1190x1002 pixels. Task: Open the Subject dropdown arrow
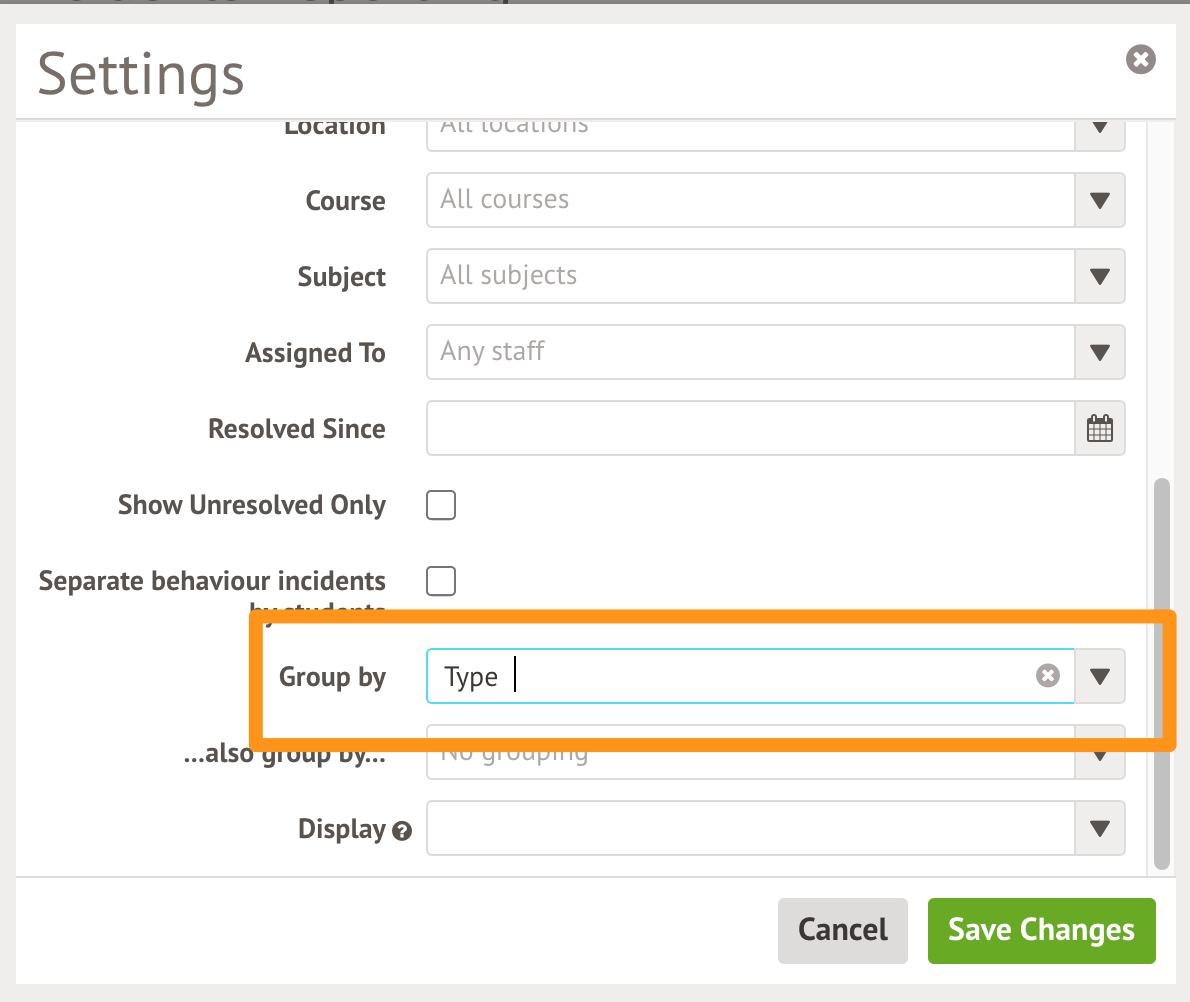[x=1100, y=277]
